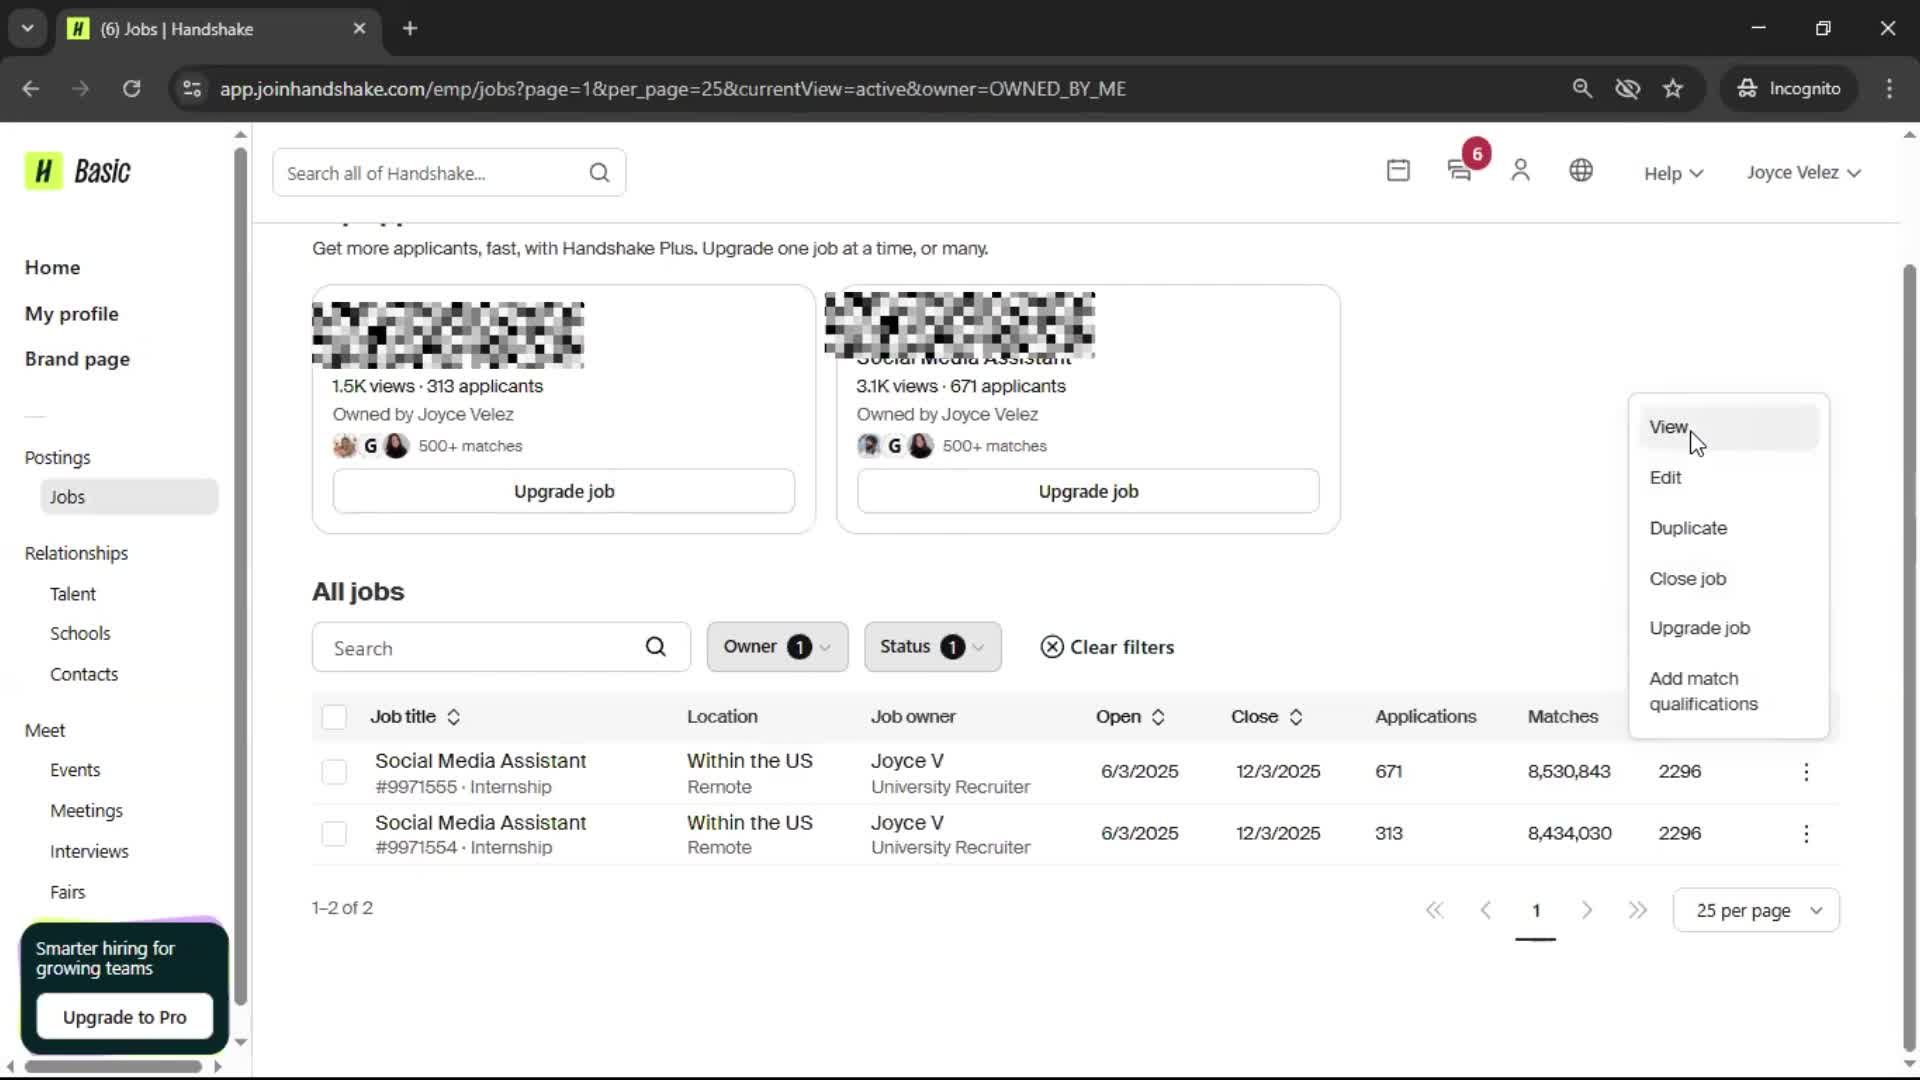Open Contacts in the sidebar

(x=84, y=675)
